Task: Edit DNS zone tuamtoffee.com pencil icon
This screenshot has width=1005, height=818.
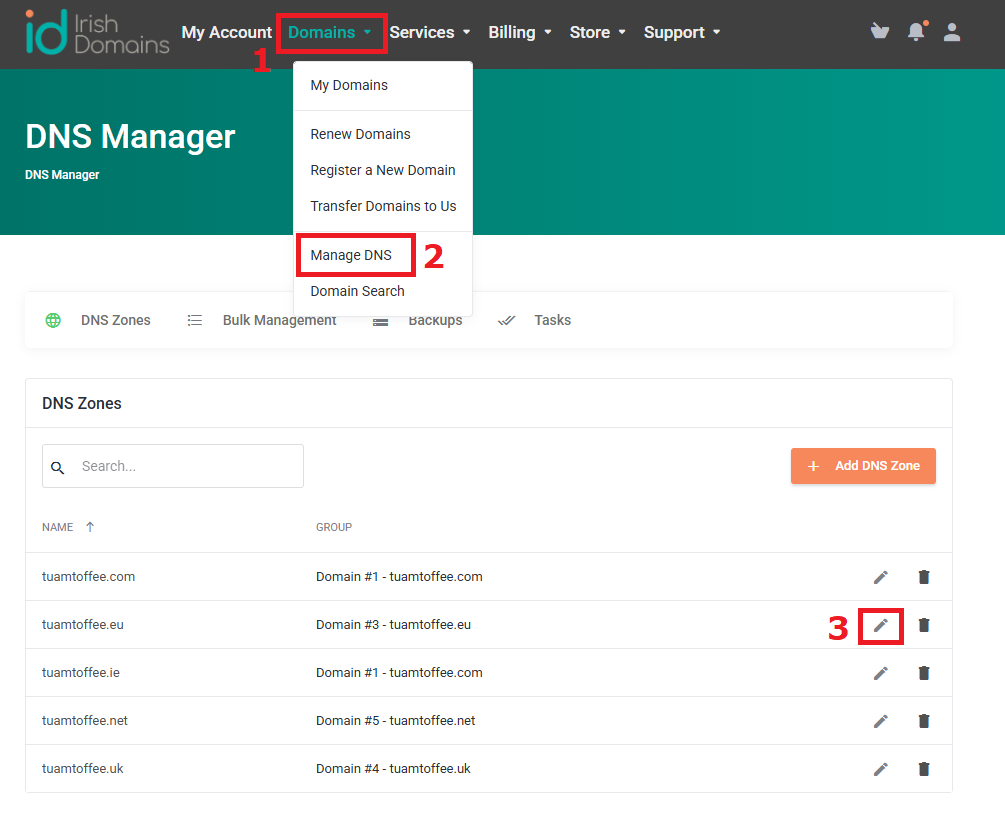Action: 881,577
